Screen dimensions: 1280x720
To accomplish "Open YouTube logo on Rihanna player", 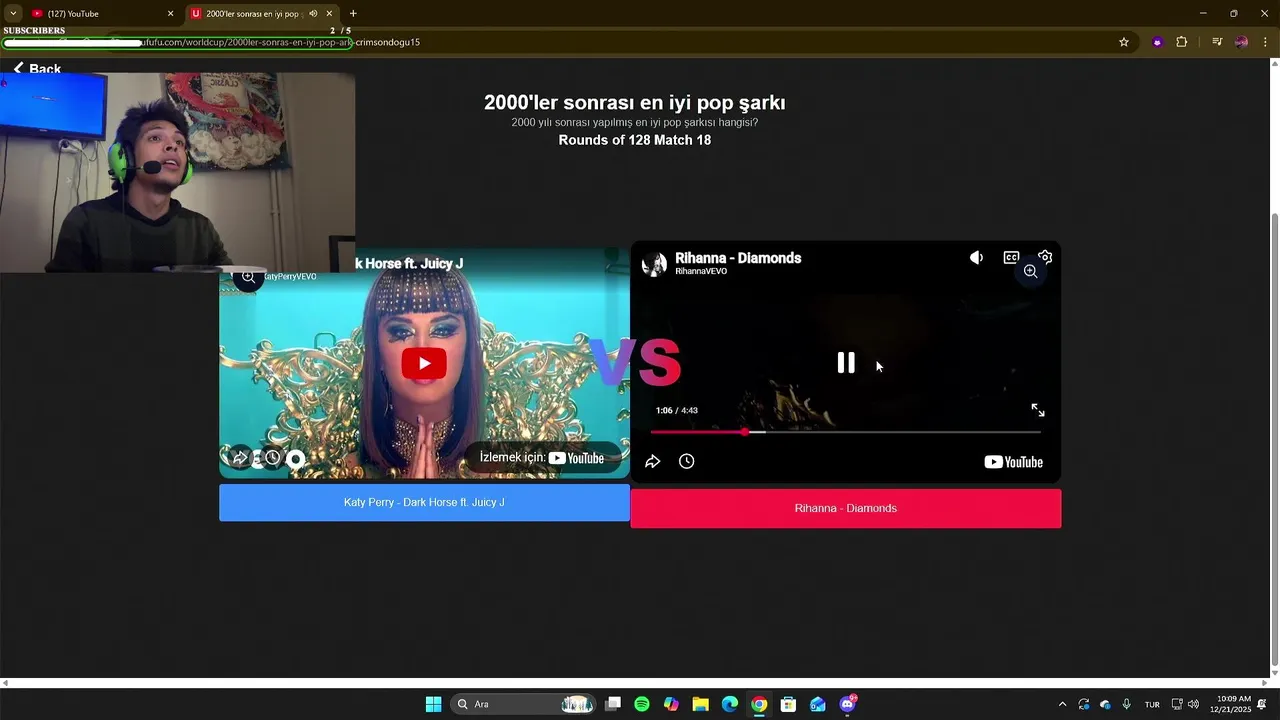I will pos(1013,462).
